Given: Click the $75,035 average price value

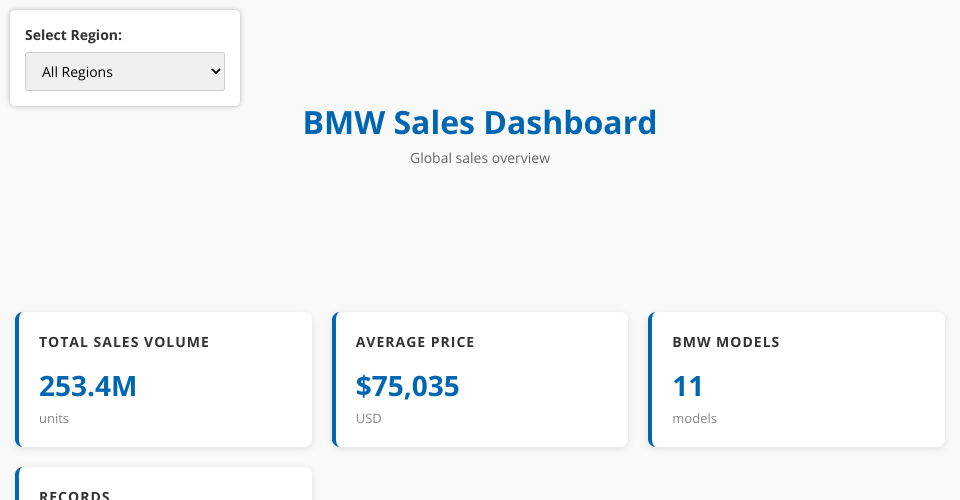Looking at the screenshot, I should 408,386.
